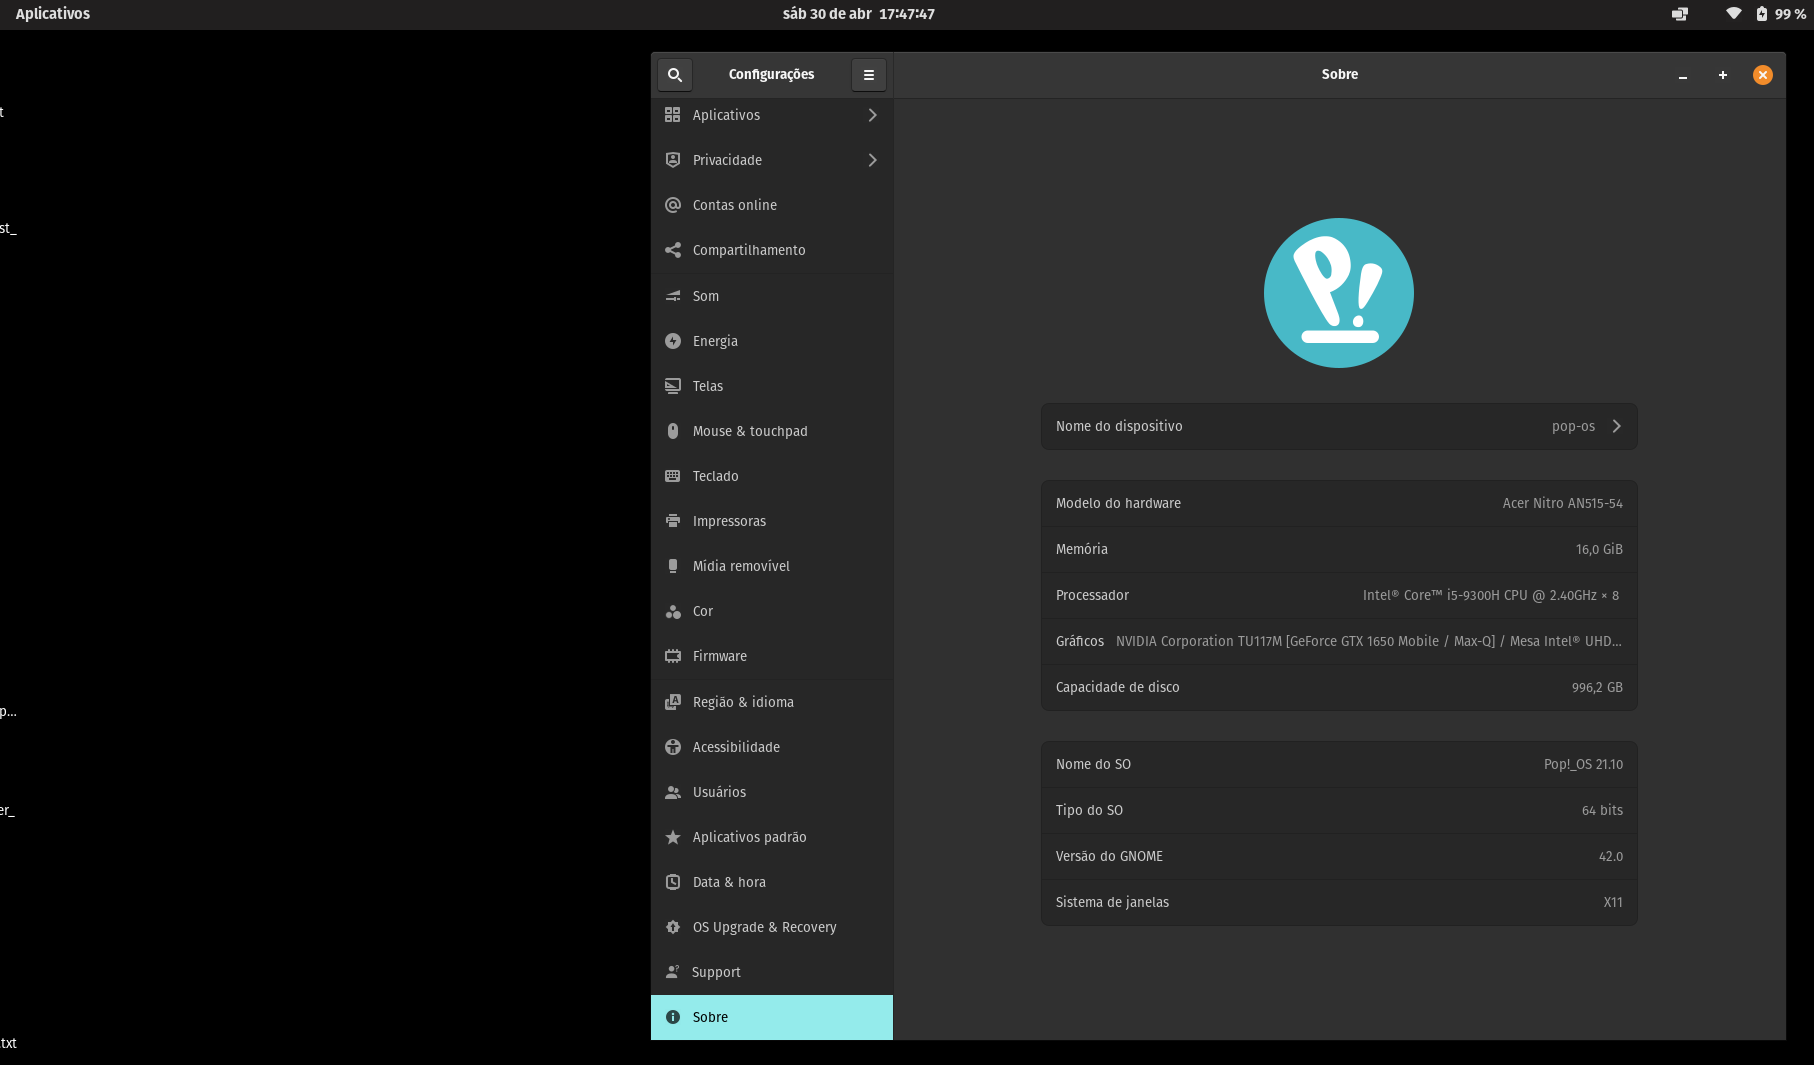Open Aplicativos padrão settings
This screenshot has width=1814, height=1065.
pos(772,837)
